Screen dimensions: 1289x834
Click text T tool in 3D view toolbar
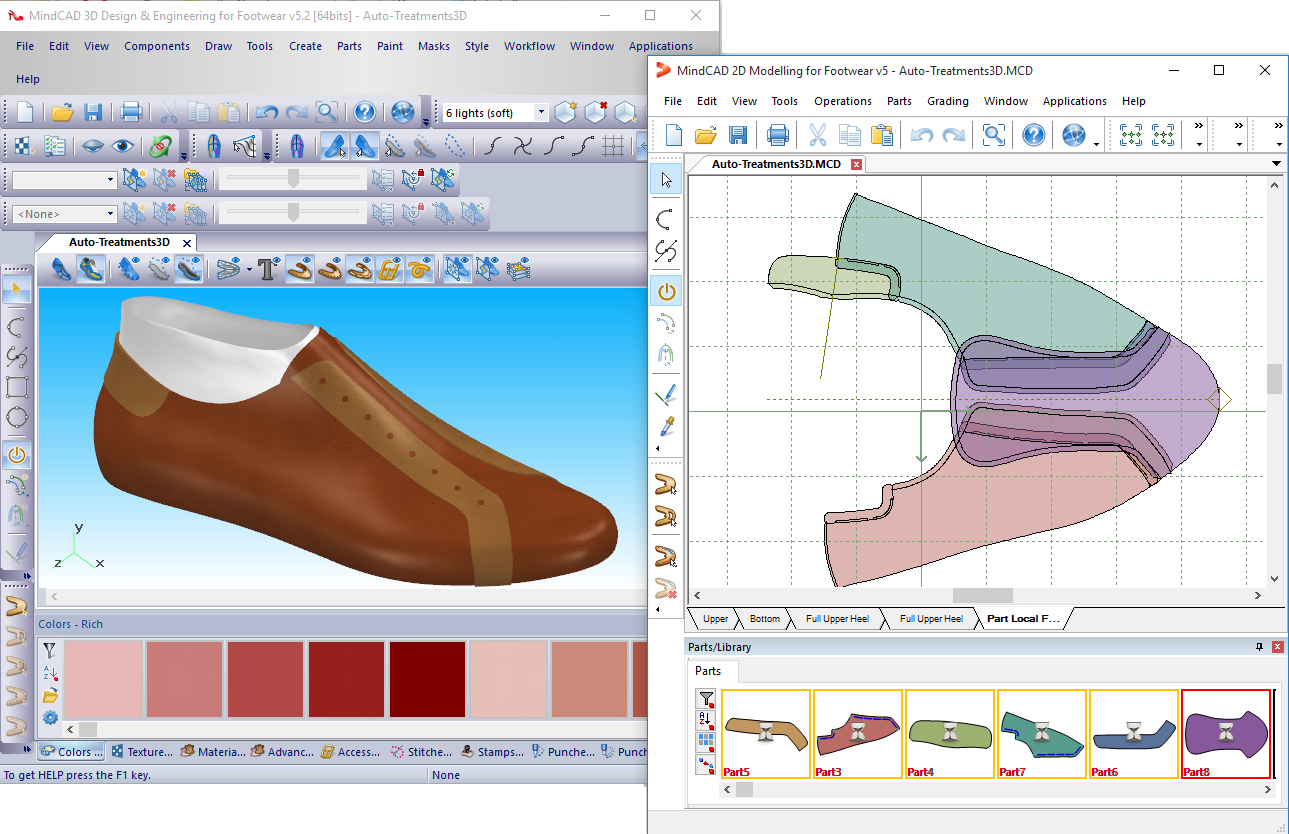[x=268, y=268]
